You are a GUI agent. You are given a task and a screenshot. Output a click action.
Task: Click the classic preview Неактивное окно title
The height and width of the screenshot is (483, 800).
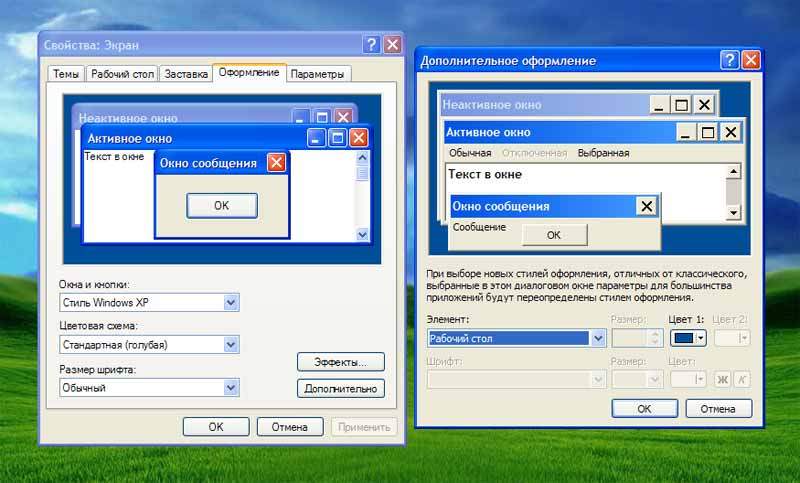[x=492, y=105]
